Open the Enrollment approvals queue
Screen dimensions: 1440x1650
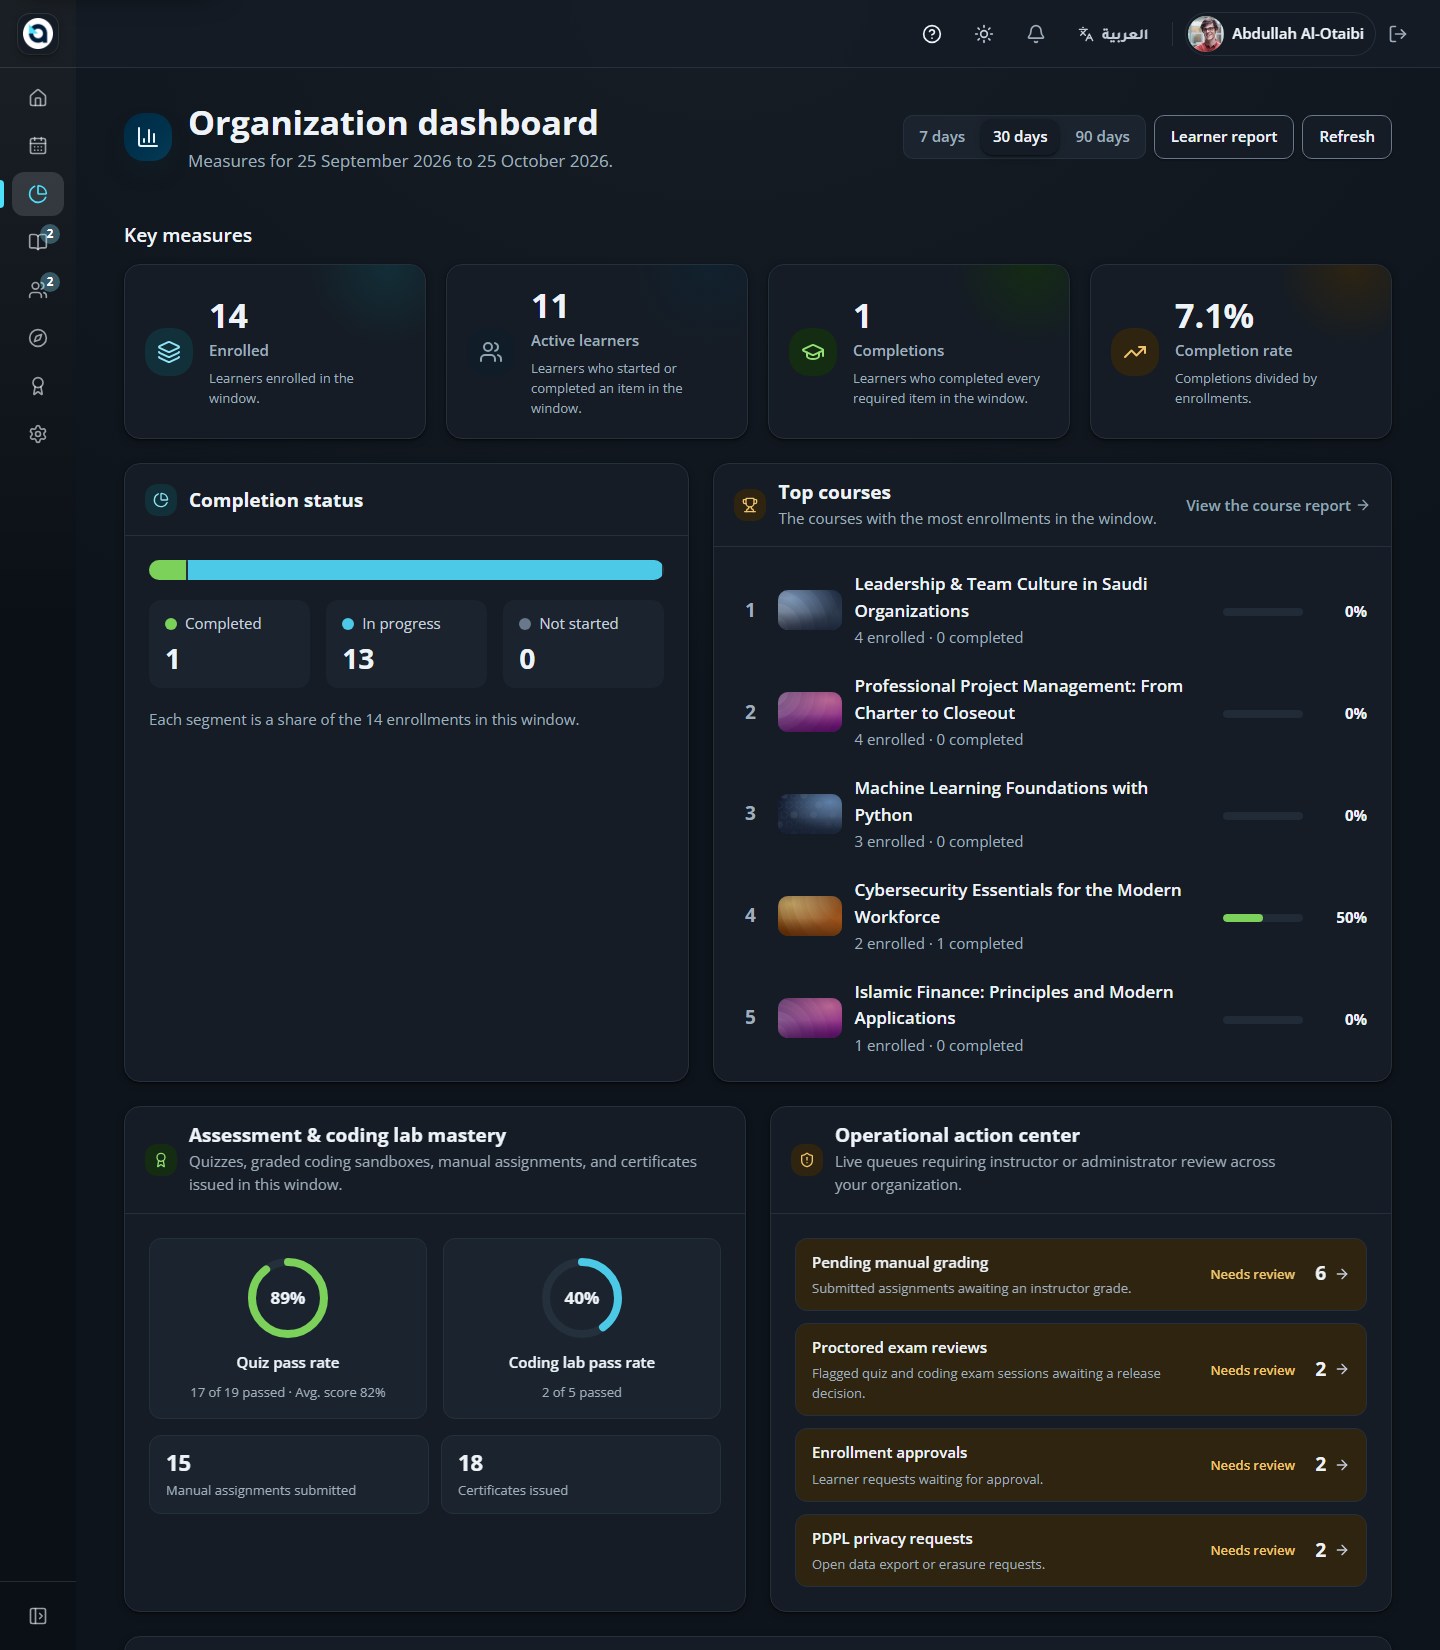(x=1081, y=1465)
